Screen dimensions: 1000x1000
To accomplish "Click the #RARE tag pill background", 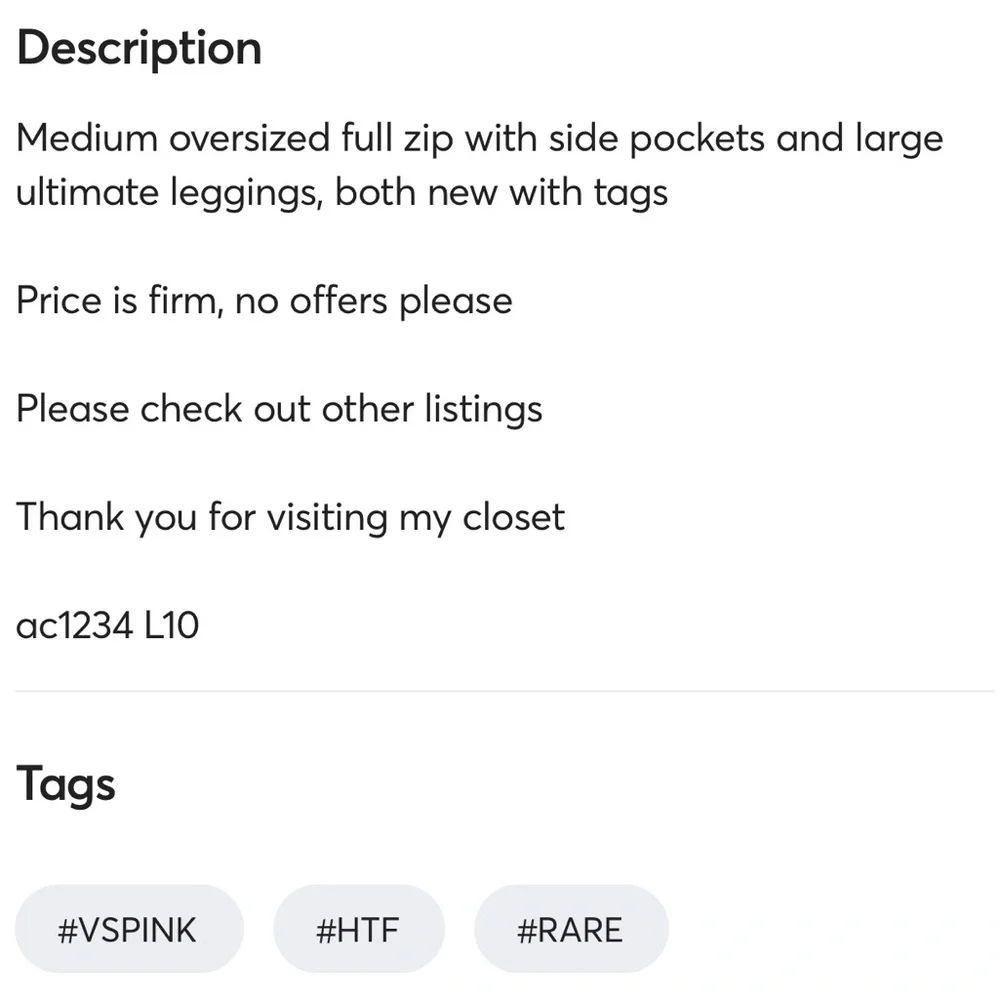I will 571,929.
